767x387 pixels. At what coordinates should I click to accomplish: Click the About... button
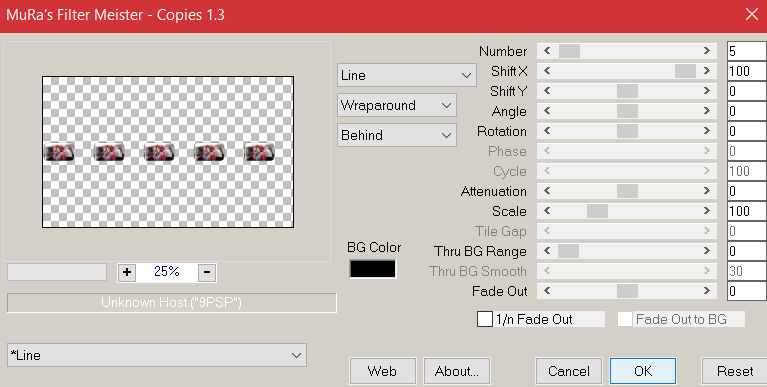pos(456,371)
